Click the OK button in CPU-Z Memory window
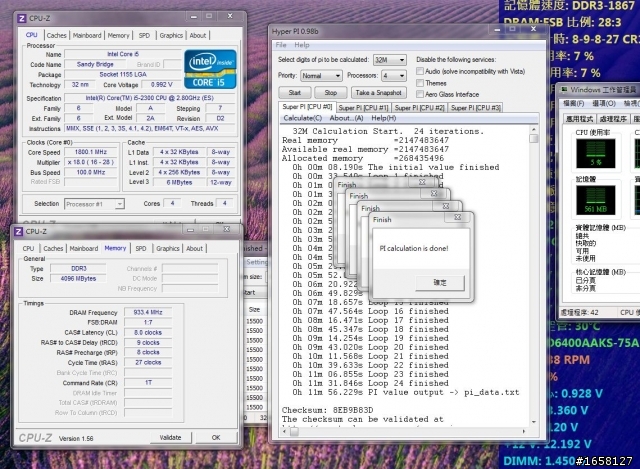The image size is (640, 469). [x=216, y=438]
